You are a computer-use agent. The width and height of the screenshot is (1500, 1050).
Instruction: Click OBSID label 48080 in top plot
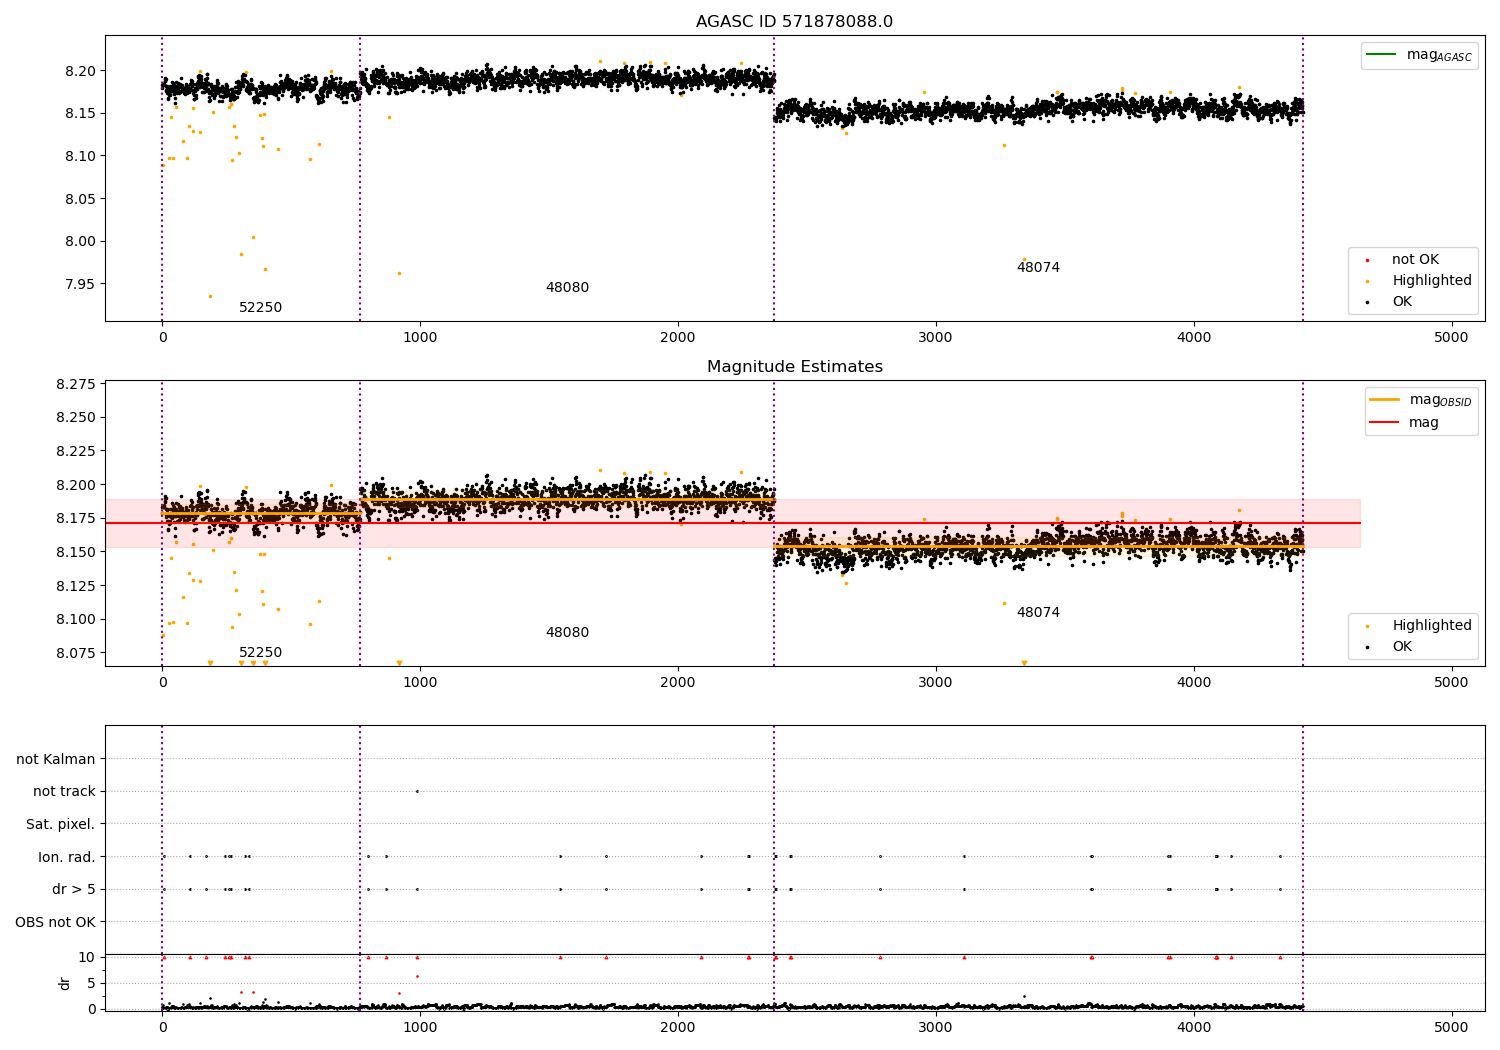pos(567,288)
